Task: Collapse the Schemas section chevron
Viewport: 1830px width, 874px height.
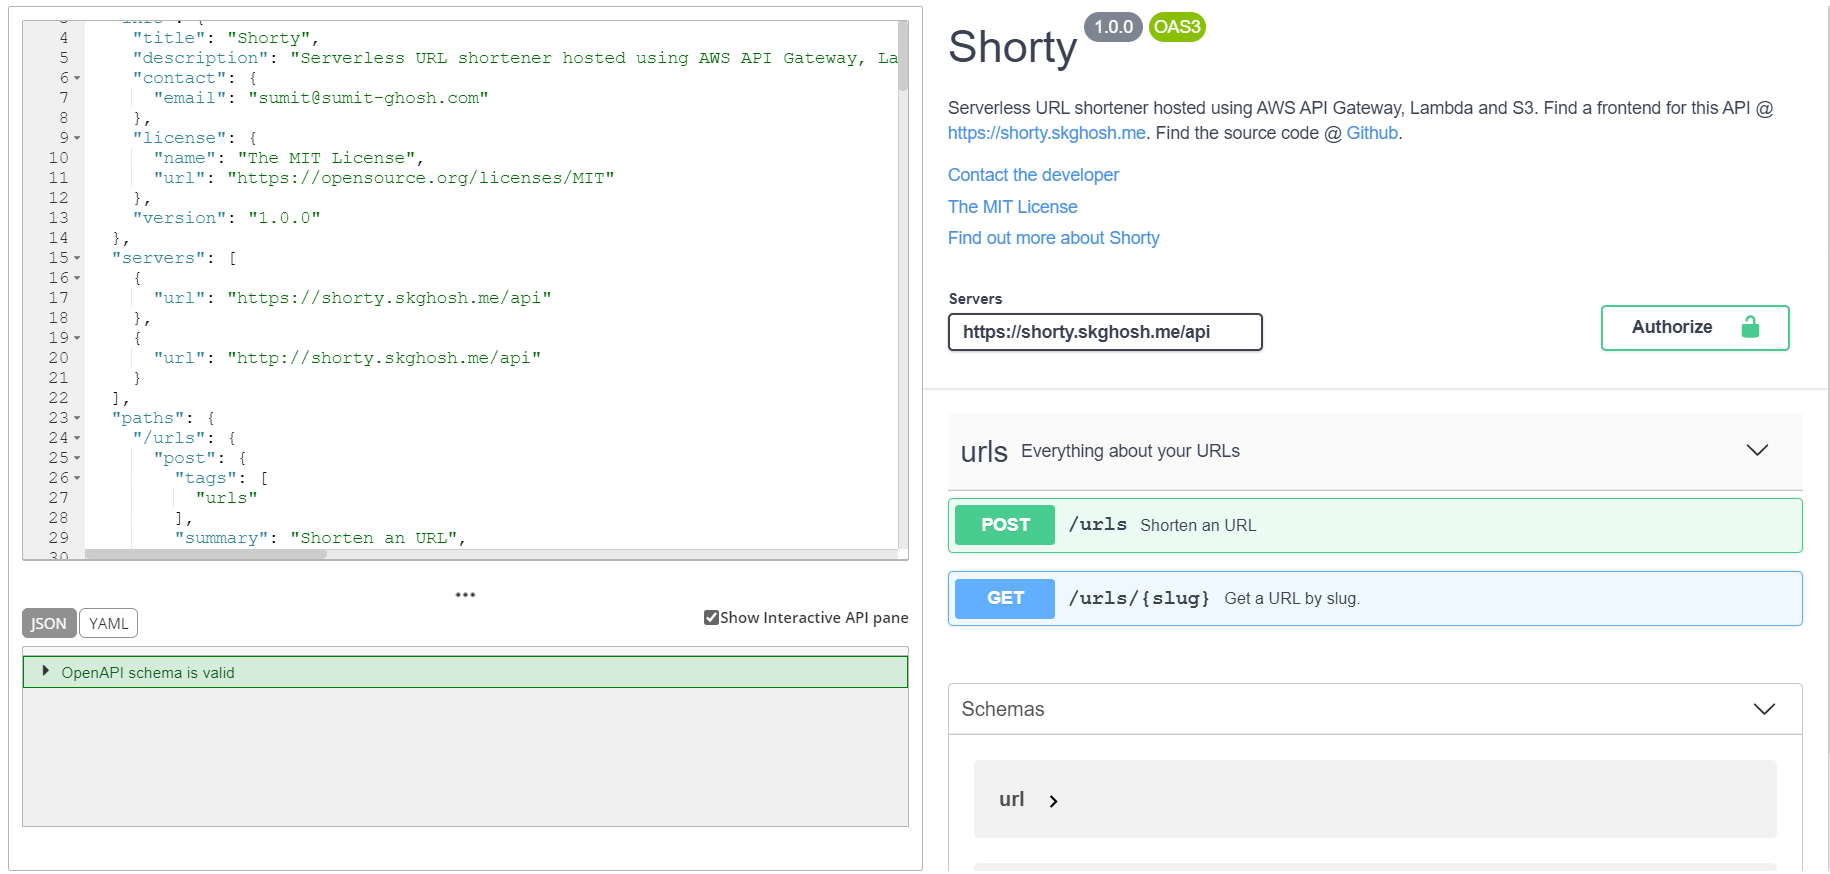Action: (x=1763, y=709)
